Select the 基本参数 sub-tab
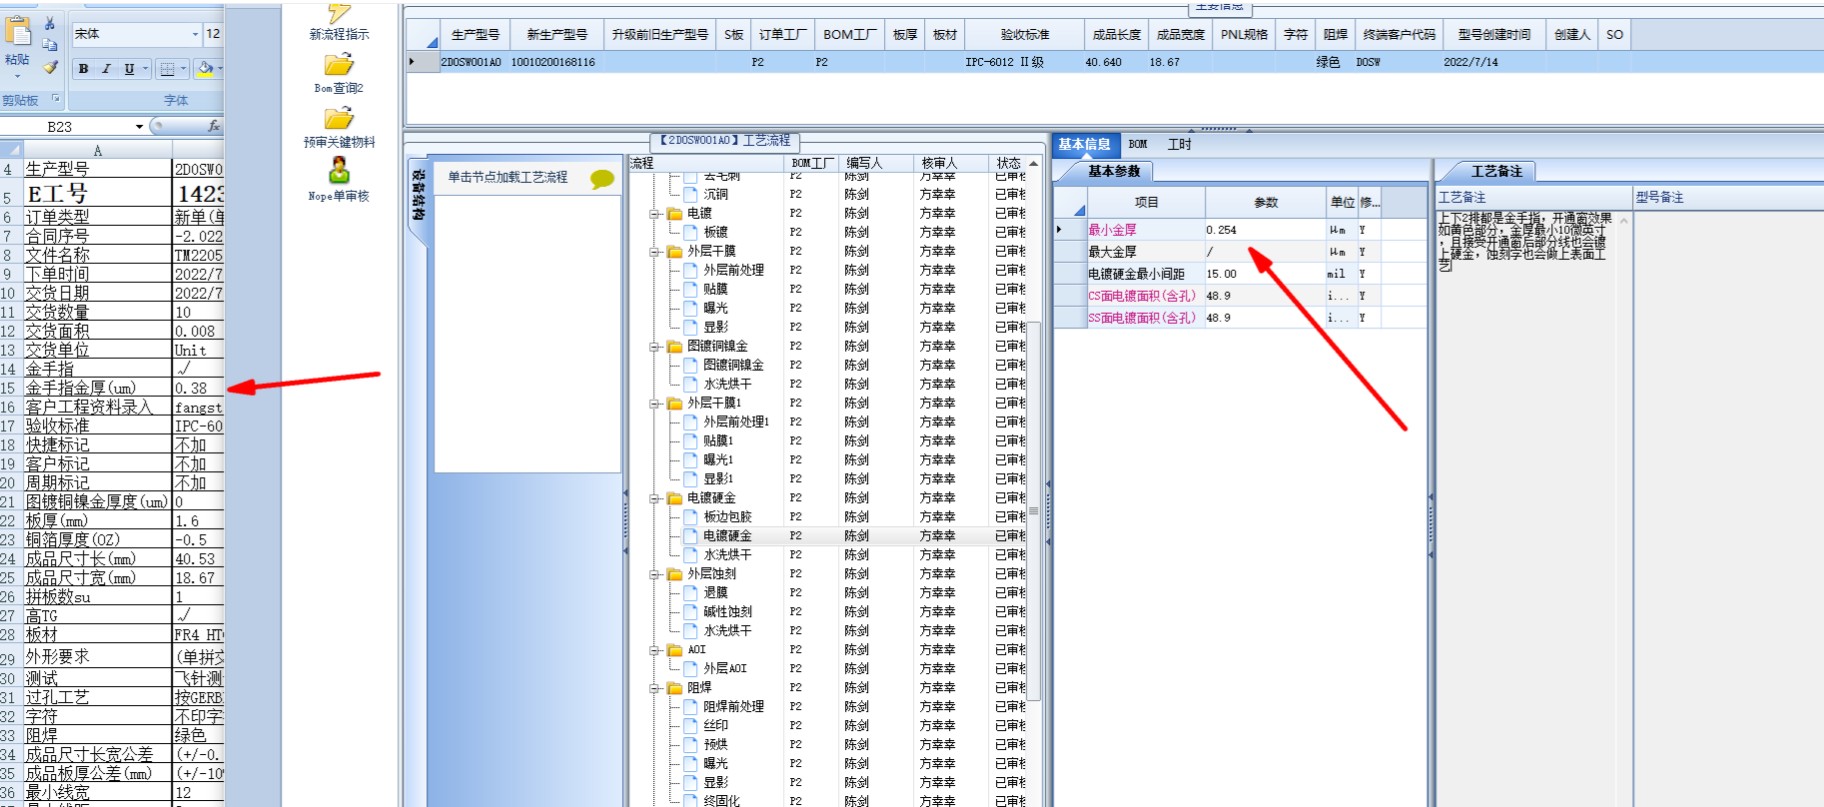Viewport: 1824px width, 807px height. pyautogui.click(x=1114, y=171)
